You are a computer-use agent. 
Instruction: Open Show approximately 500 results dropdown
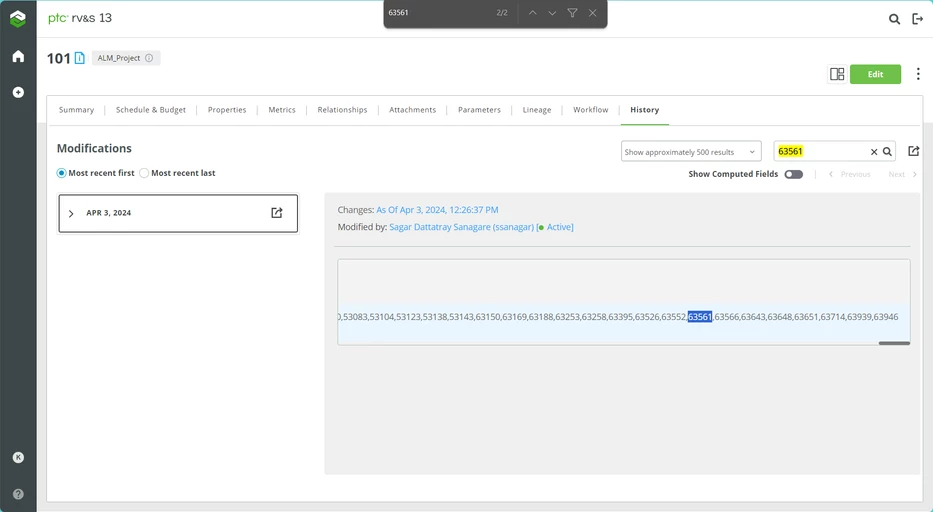pyautogui.click(x=691, y=151)
